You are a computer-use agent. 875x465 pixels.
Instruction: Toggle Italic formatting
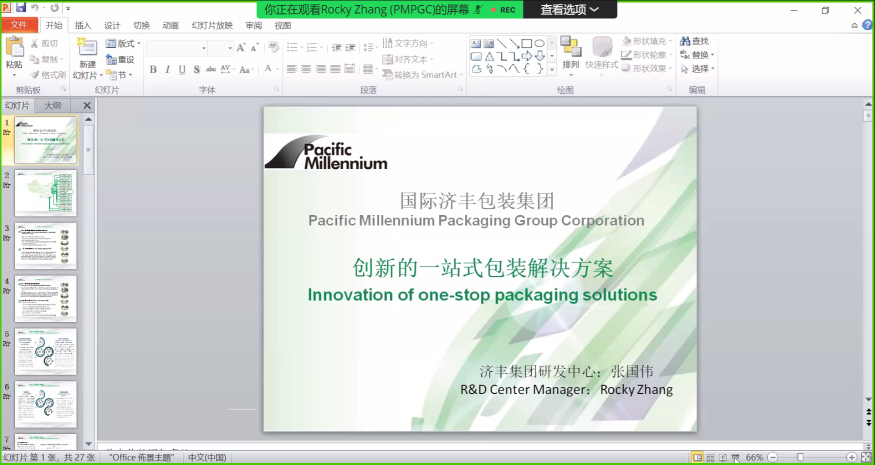tap(168, 70)
